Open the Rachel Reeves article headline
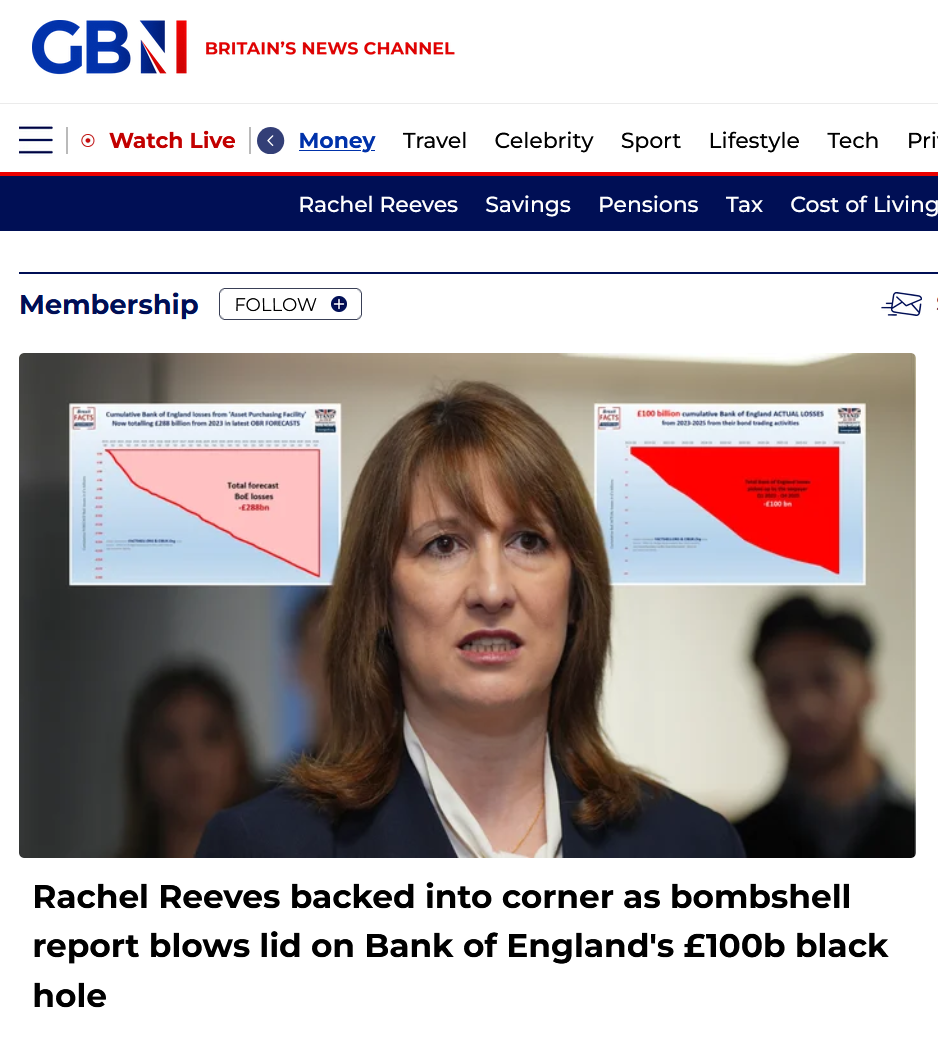The height and width of the screenshot is (1050, 938). [461, 946]
